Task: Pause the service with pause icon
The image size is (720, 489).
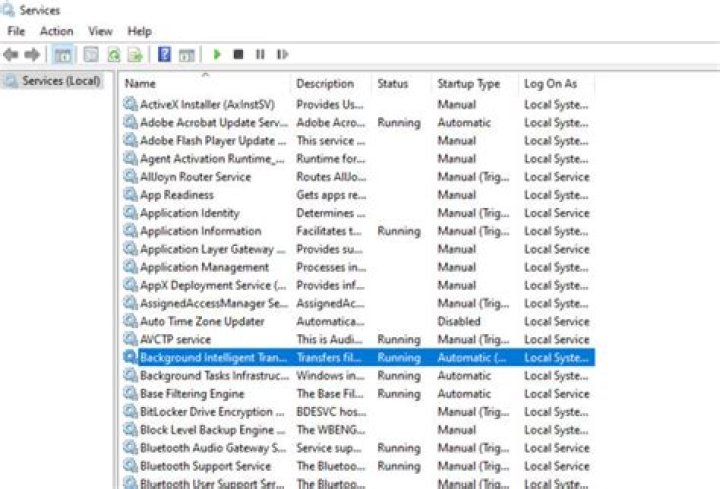Action: (260, 55)
